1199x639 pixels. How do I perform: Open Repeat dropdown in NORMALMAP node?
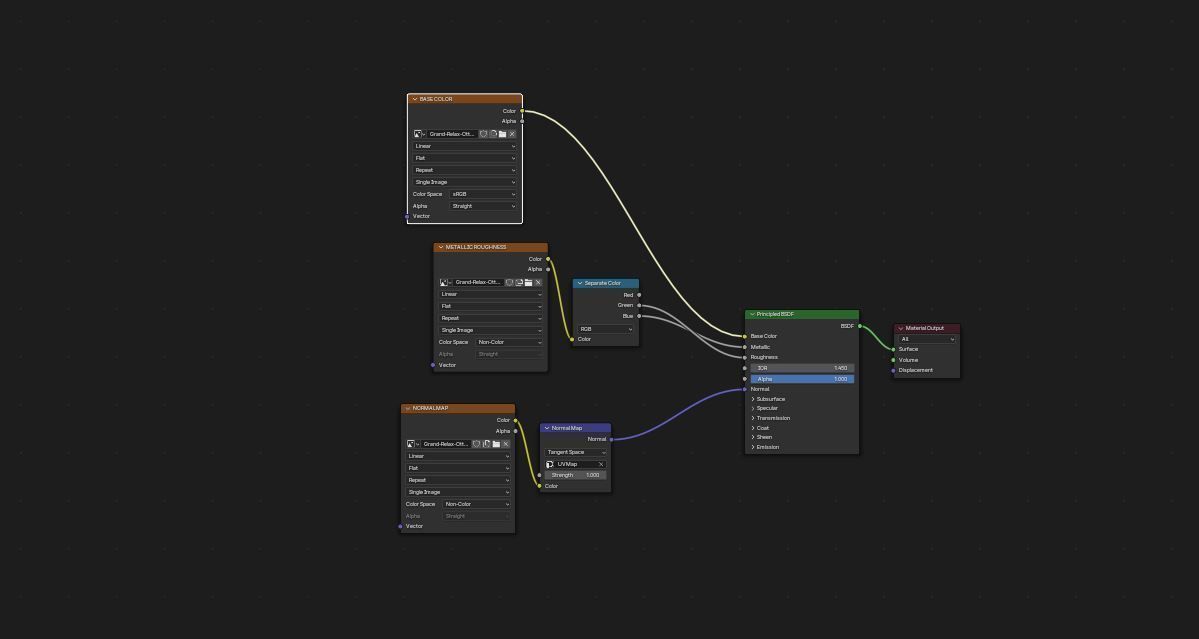pyautogui.click(x=458, y=480)
